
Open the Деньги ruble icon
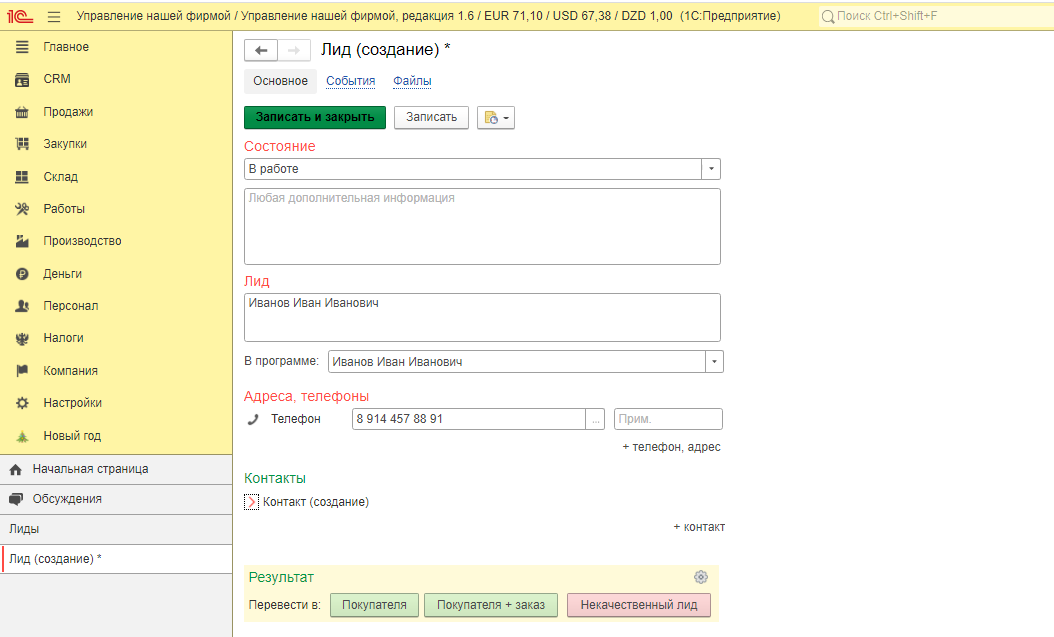[22, 274]
